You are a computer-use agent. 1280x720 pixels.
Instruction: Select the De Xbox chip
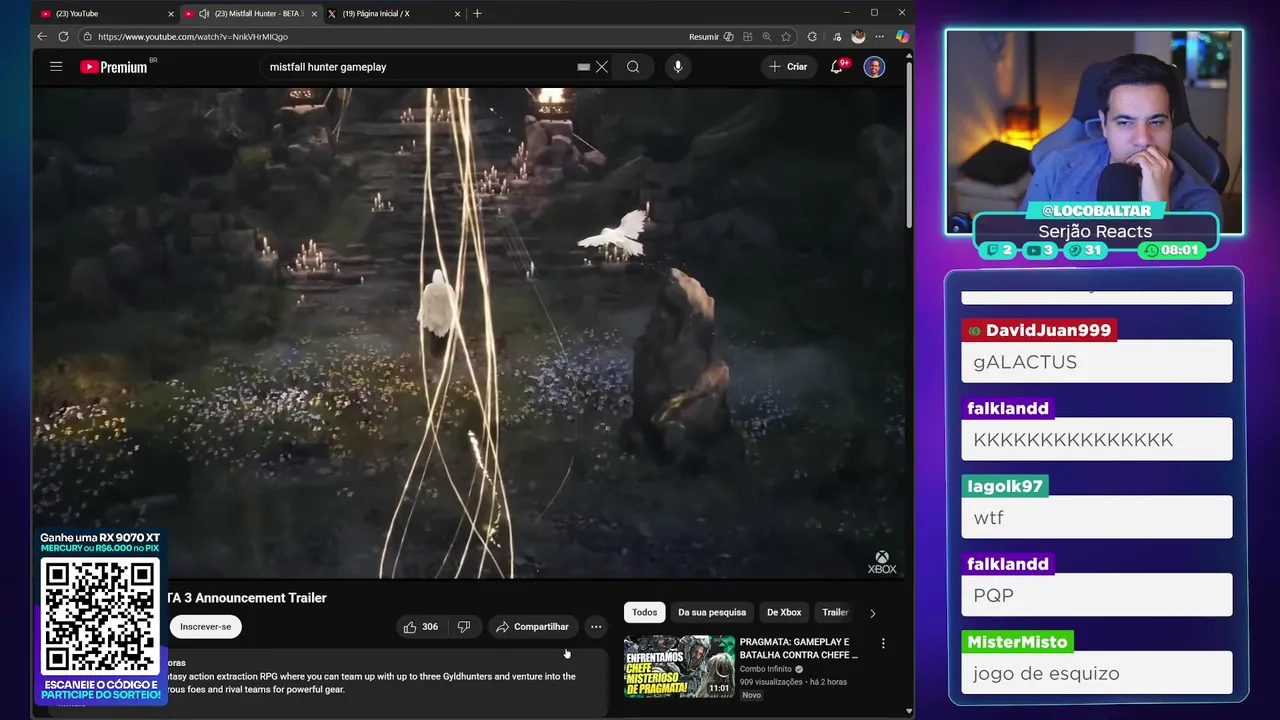(x=784, y=612)
